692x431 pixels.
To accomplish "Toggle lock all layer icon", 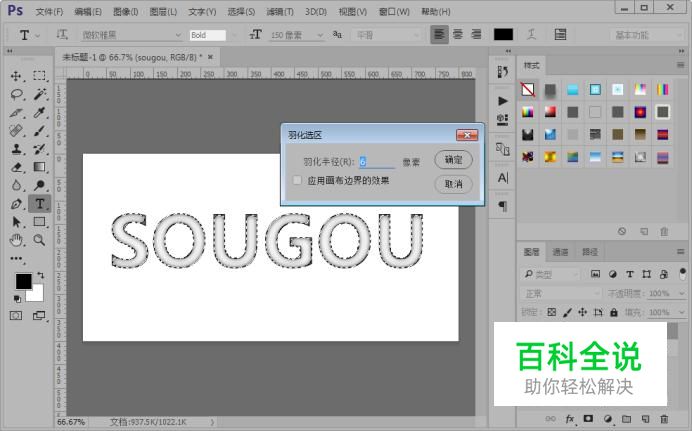I will [x=614, y=312].
